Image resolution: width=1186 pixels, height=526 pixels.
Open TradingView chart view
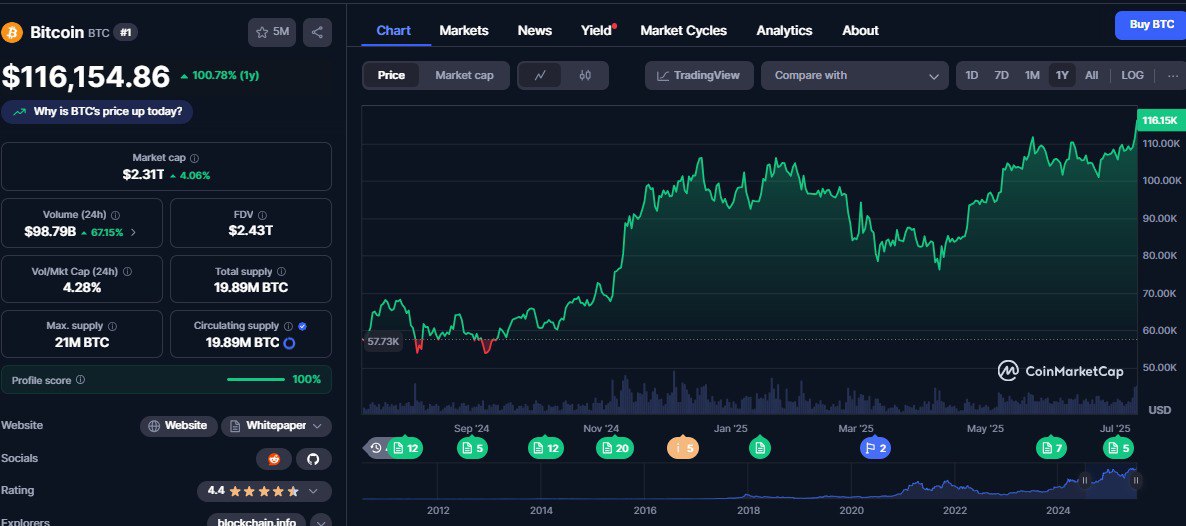coord(699,75)
